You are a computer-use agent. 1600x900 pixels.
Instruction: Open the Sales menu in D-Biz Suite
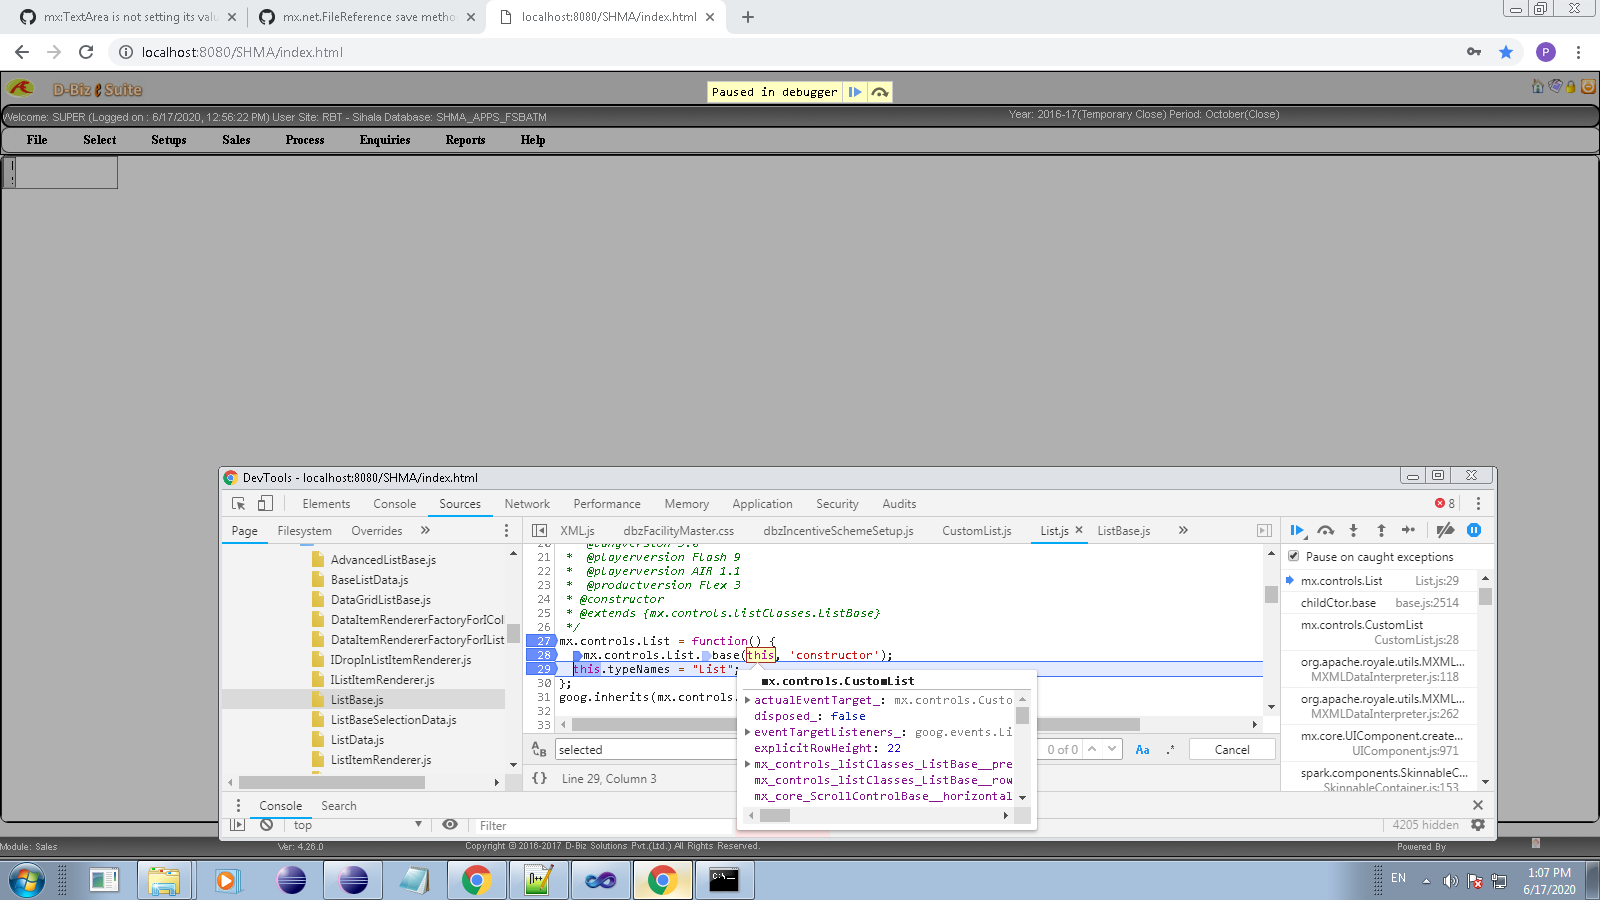pos(236,140)
